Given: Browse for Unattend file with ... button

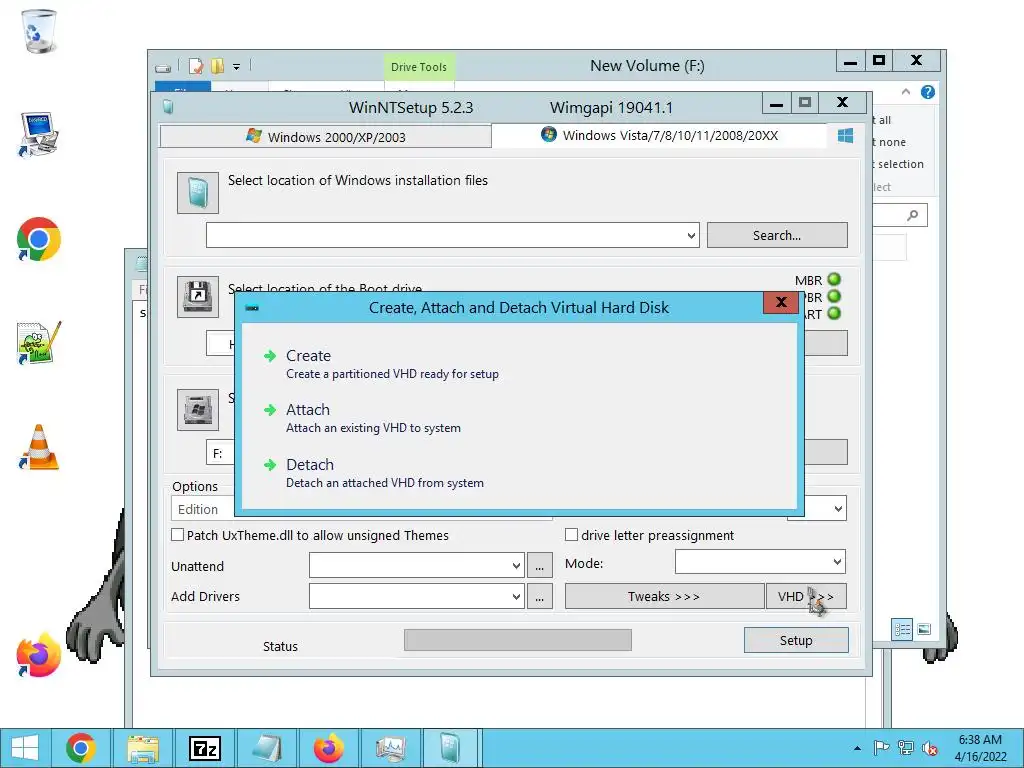Looking at the screenshot, I should [x=539, y=566].
